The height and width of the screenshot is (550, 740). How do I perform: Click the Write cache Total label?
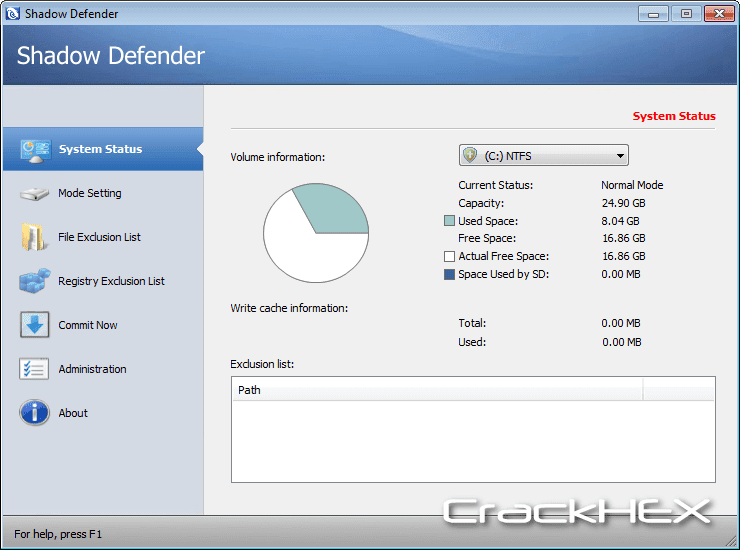pos(472,323)
